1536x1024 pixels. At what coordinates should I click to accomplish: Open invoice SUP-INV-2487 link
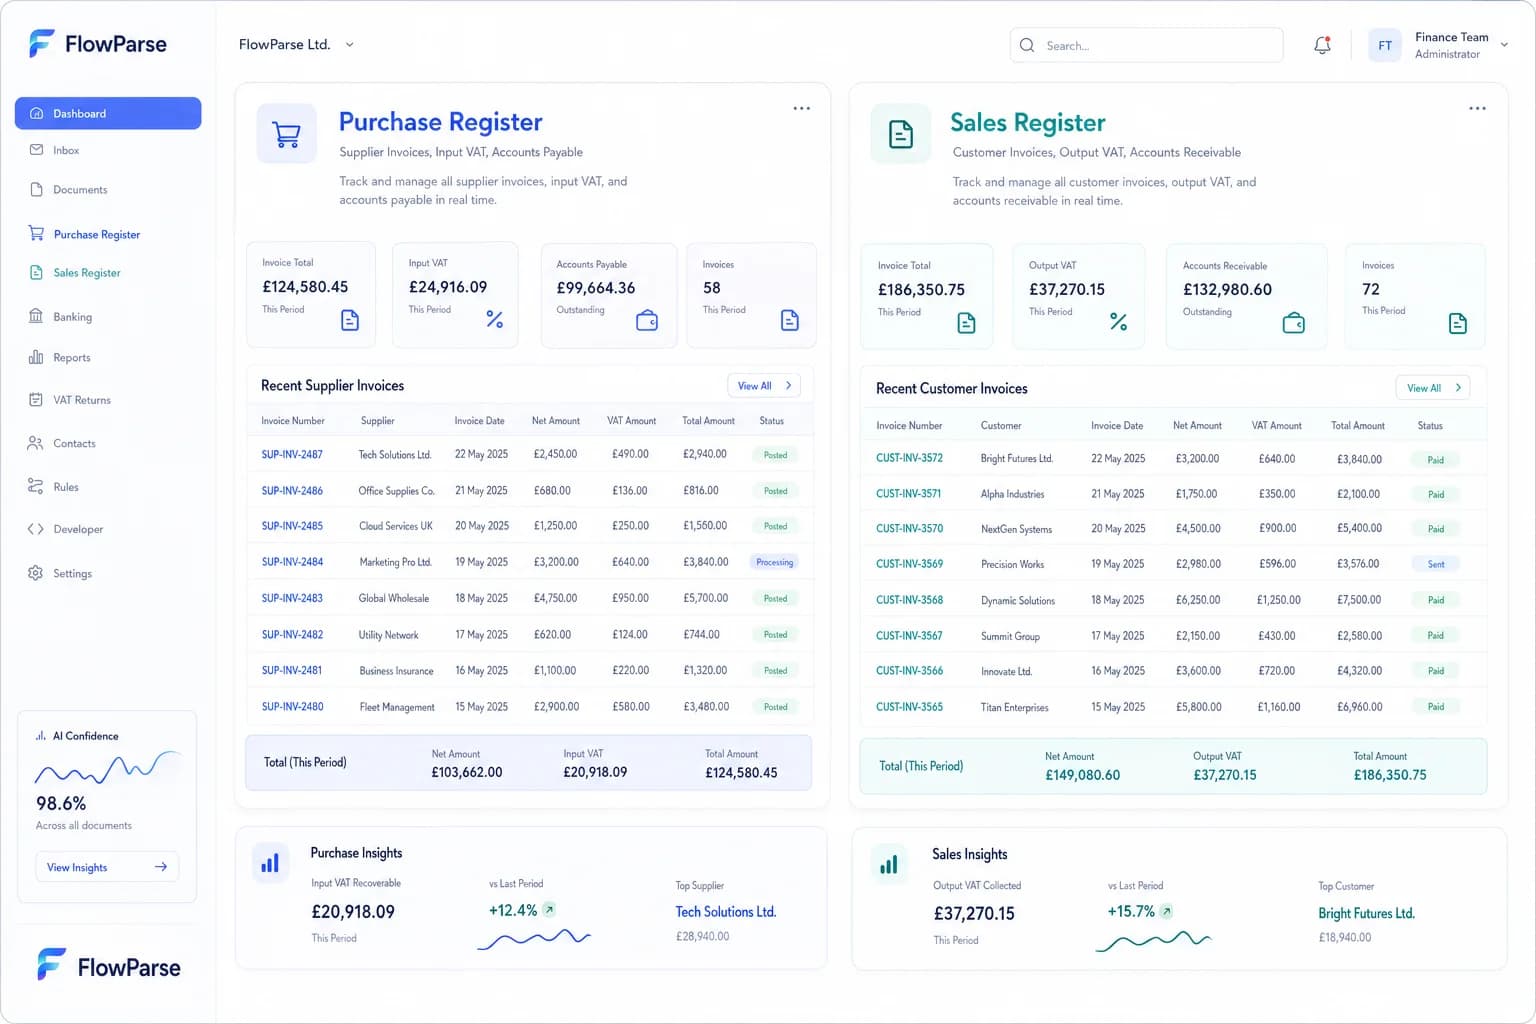(x=292, y=454)
